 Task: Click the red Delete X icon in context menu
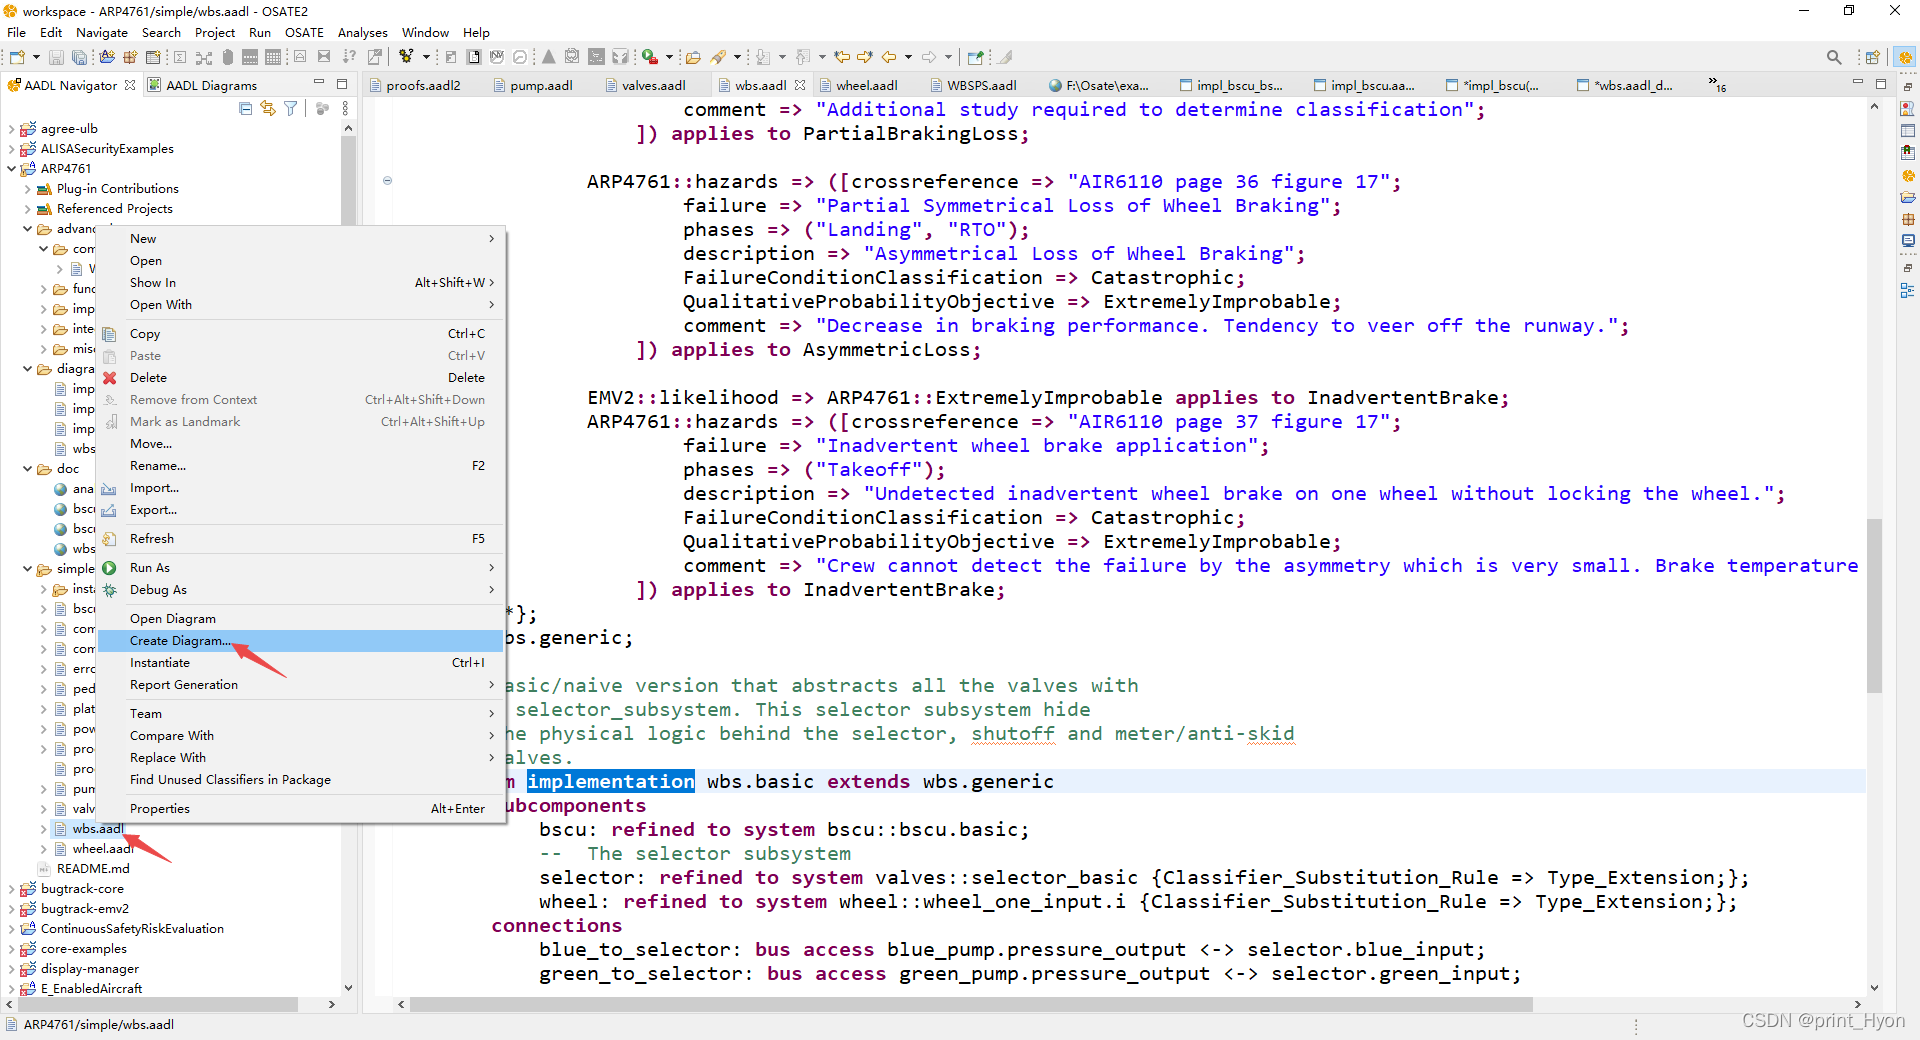click(x=110, y=378)
